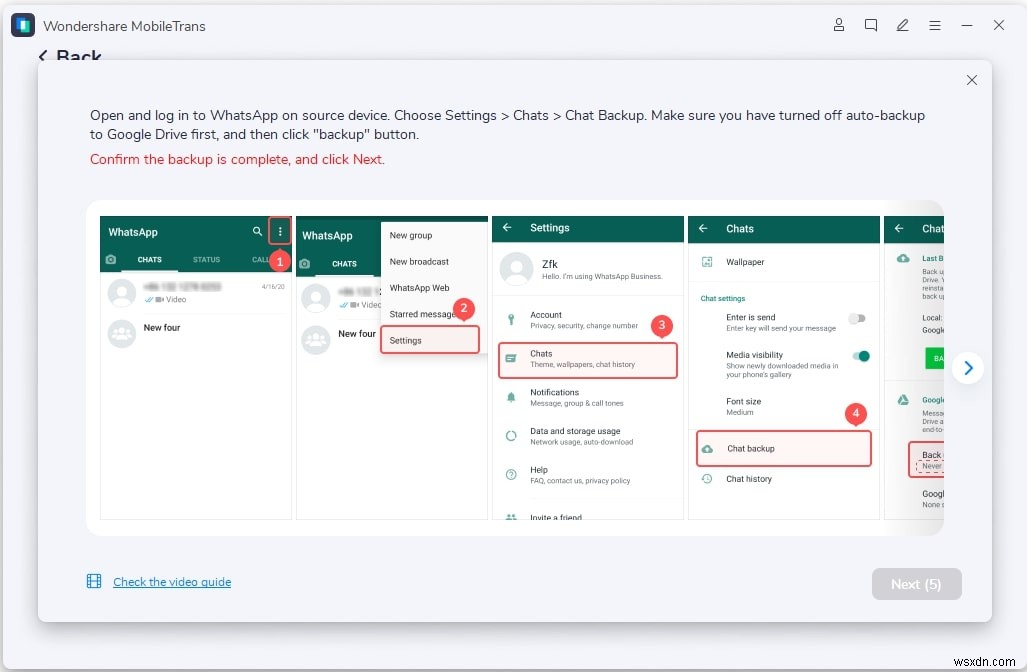Disable the Media visibility switch

(x=858, y=356)
